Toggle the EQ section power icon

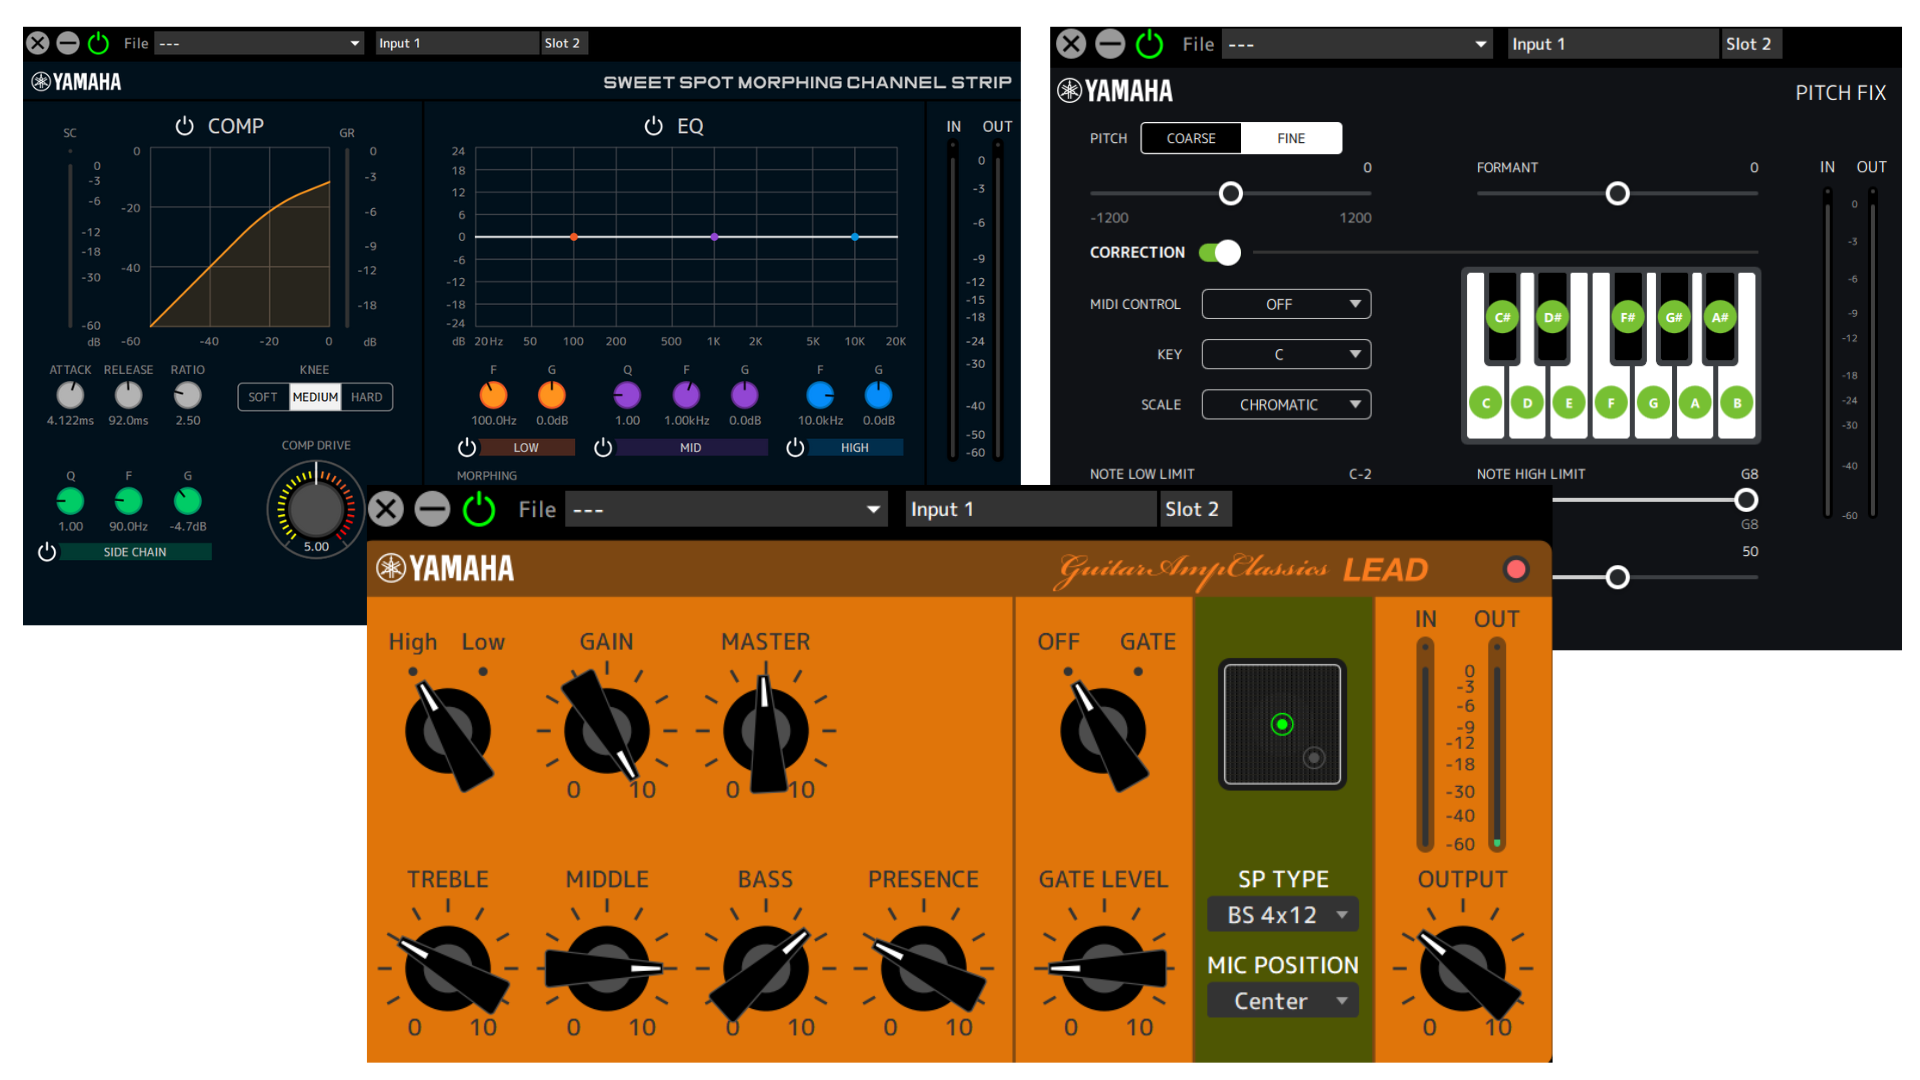point(653,126)
